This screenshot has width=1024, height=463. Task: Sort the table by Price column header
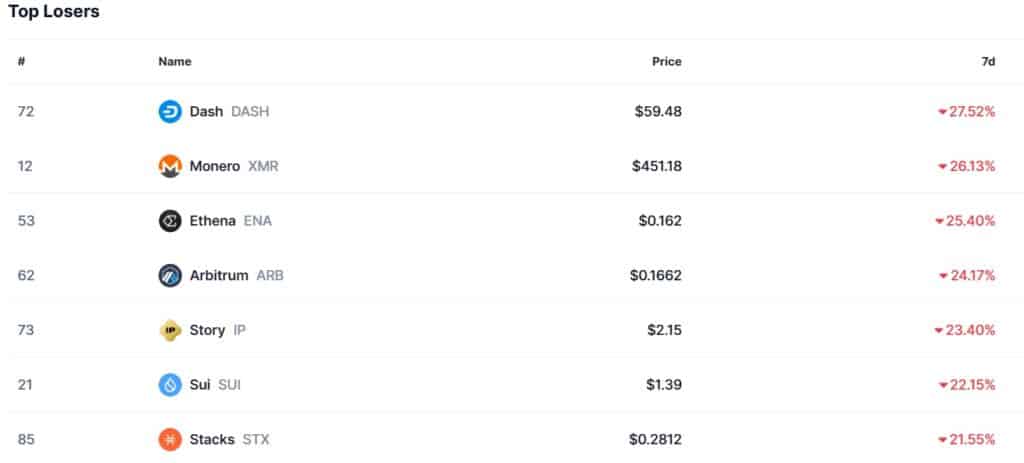coord(666,62)
